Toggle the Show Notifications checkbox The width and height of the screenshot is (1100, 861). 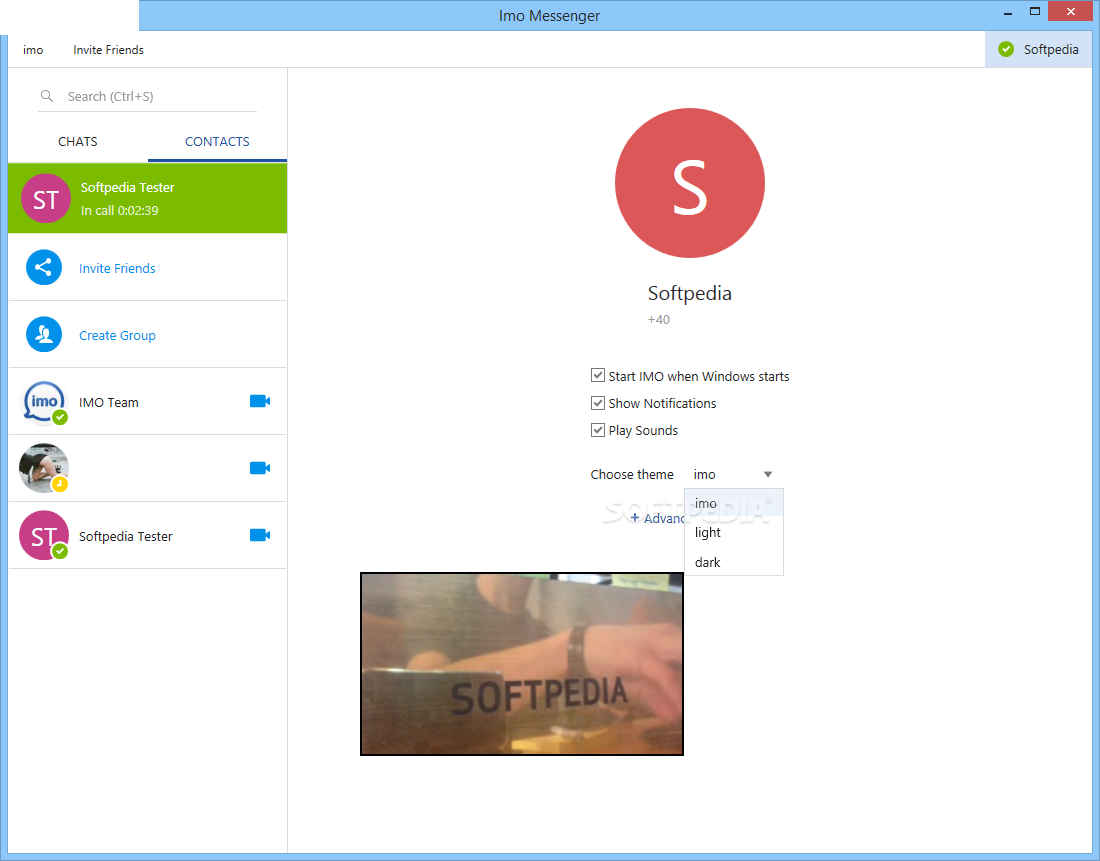[x=598, y=403]
